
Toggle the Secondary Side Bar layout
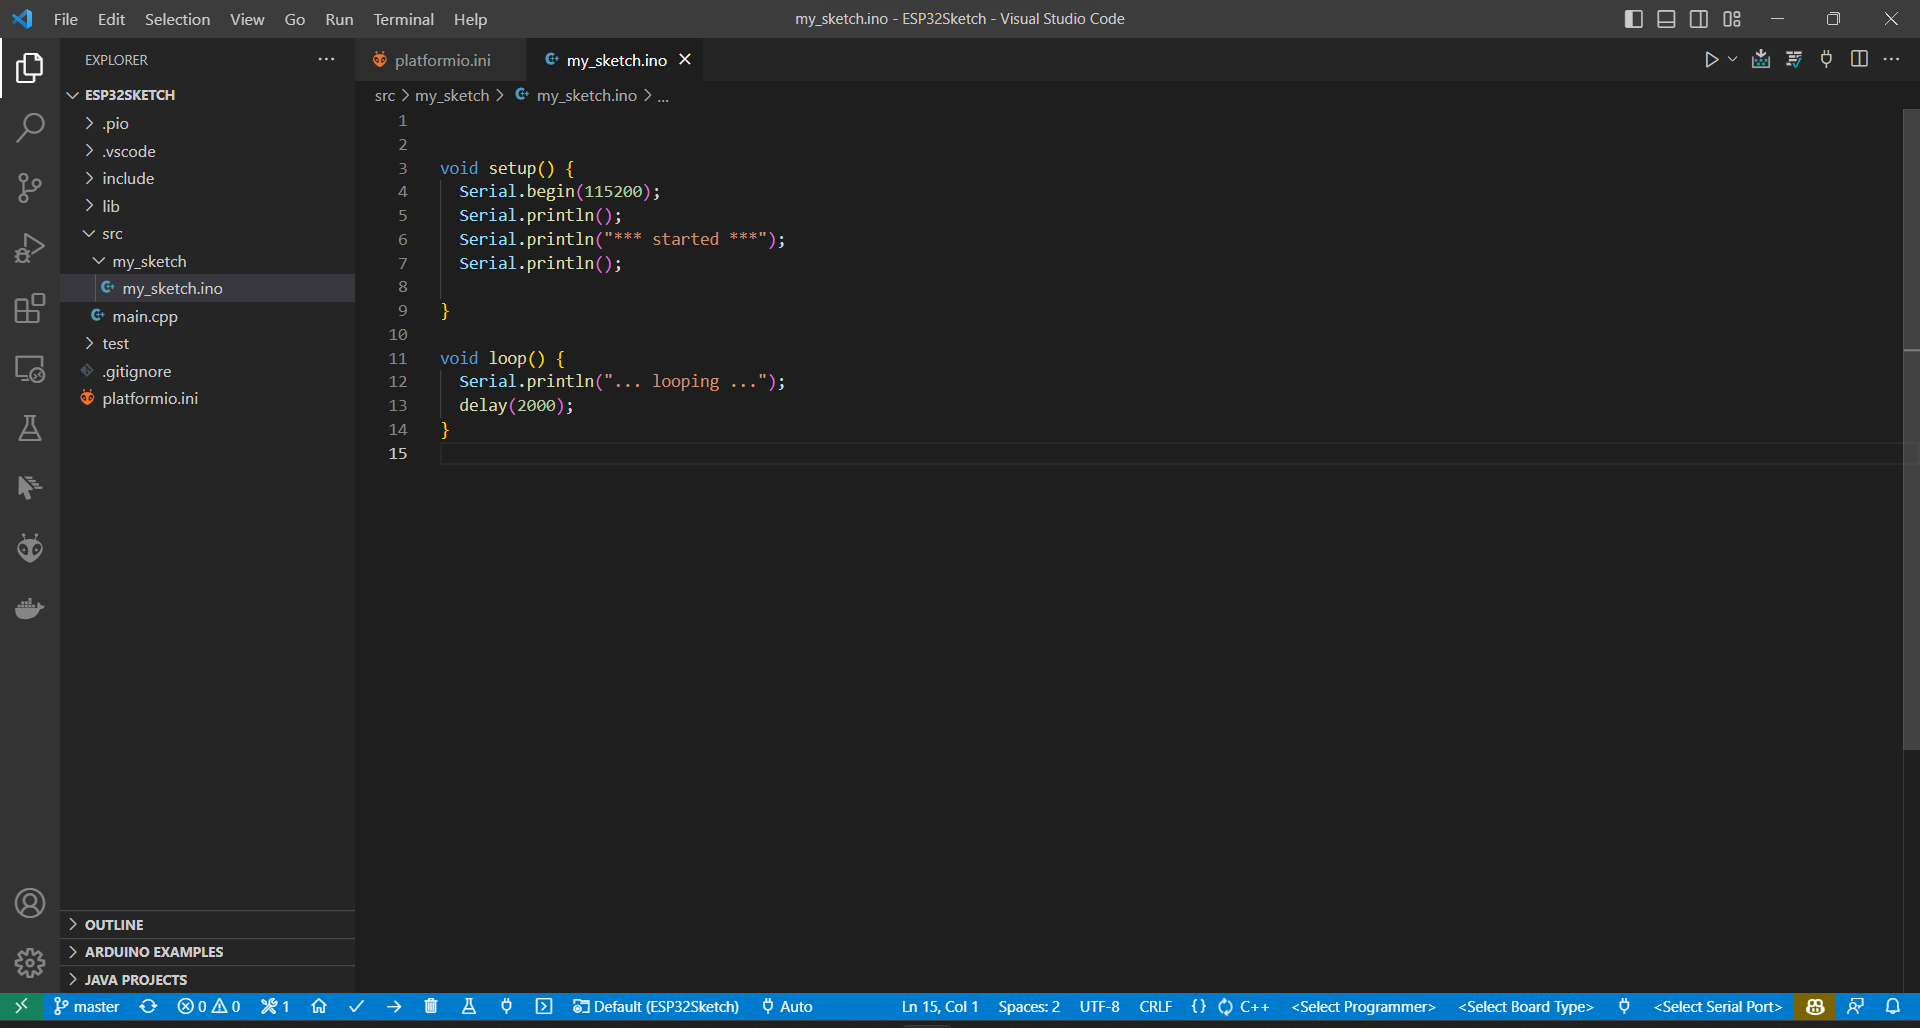(1699, 19)
